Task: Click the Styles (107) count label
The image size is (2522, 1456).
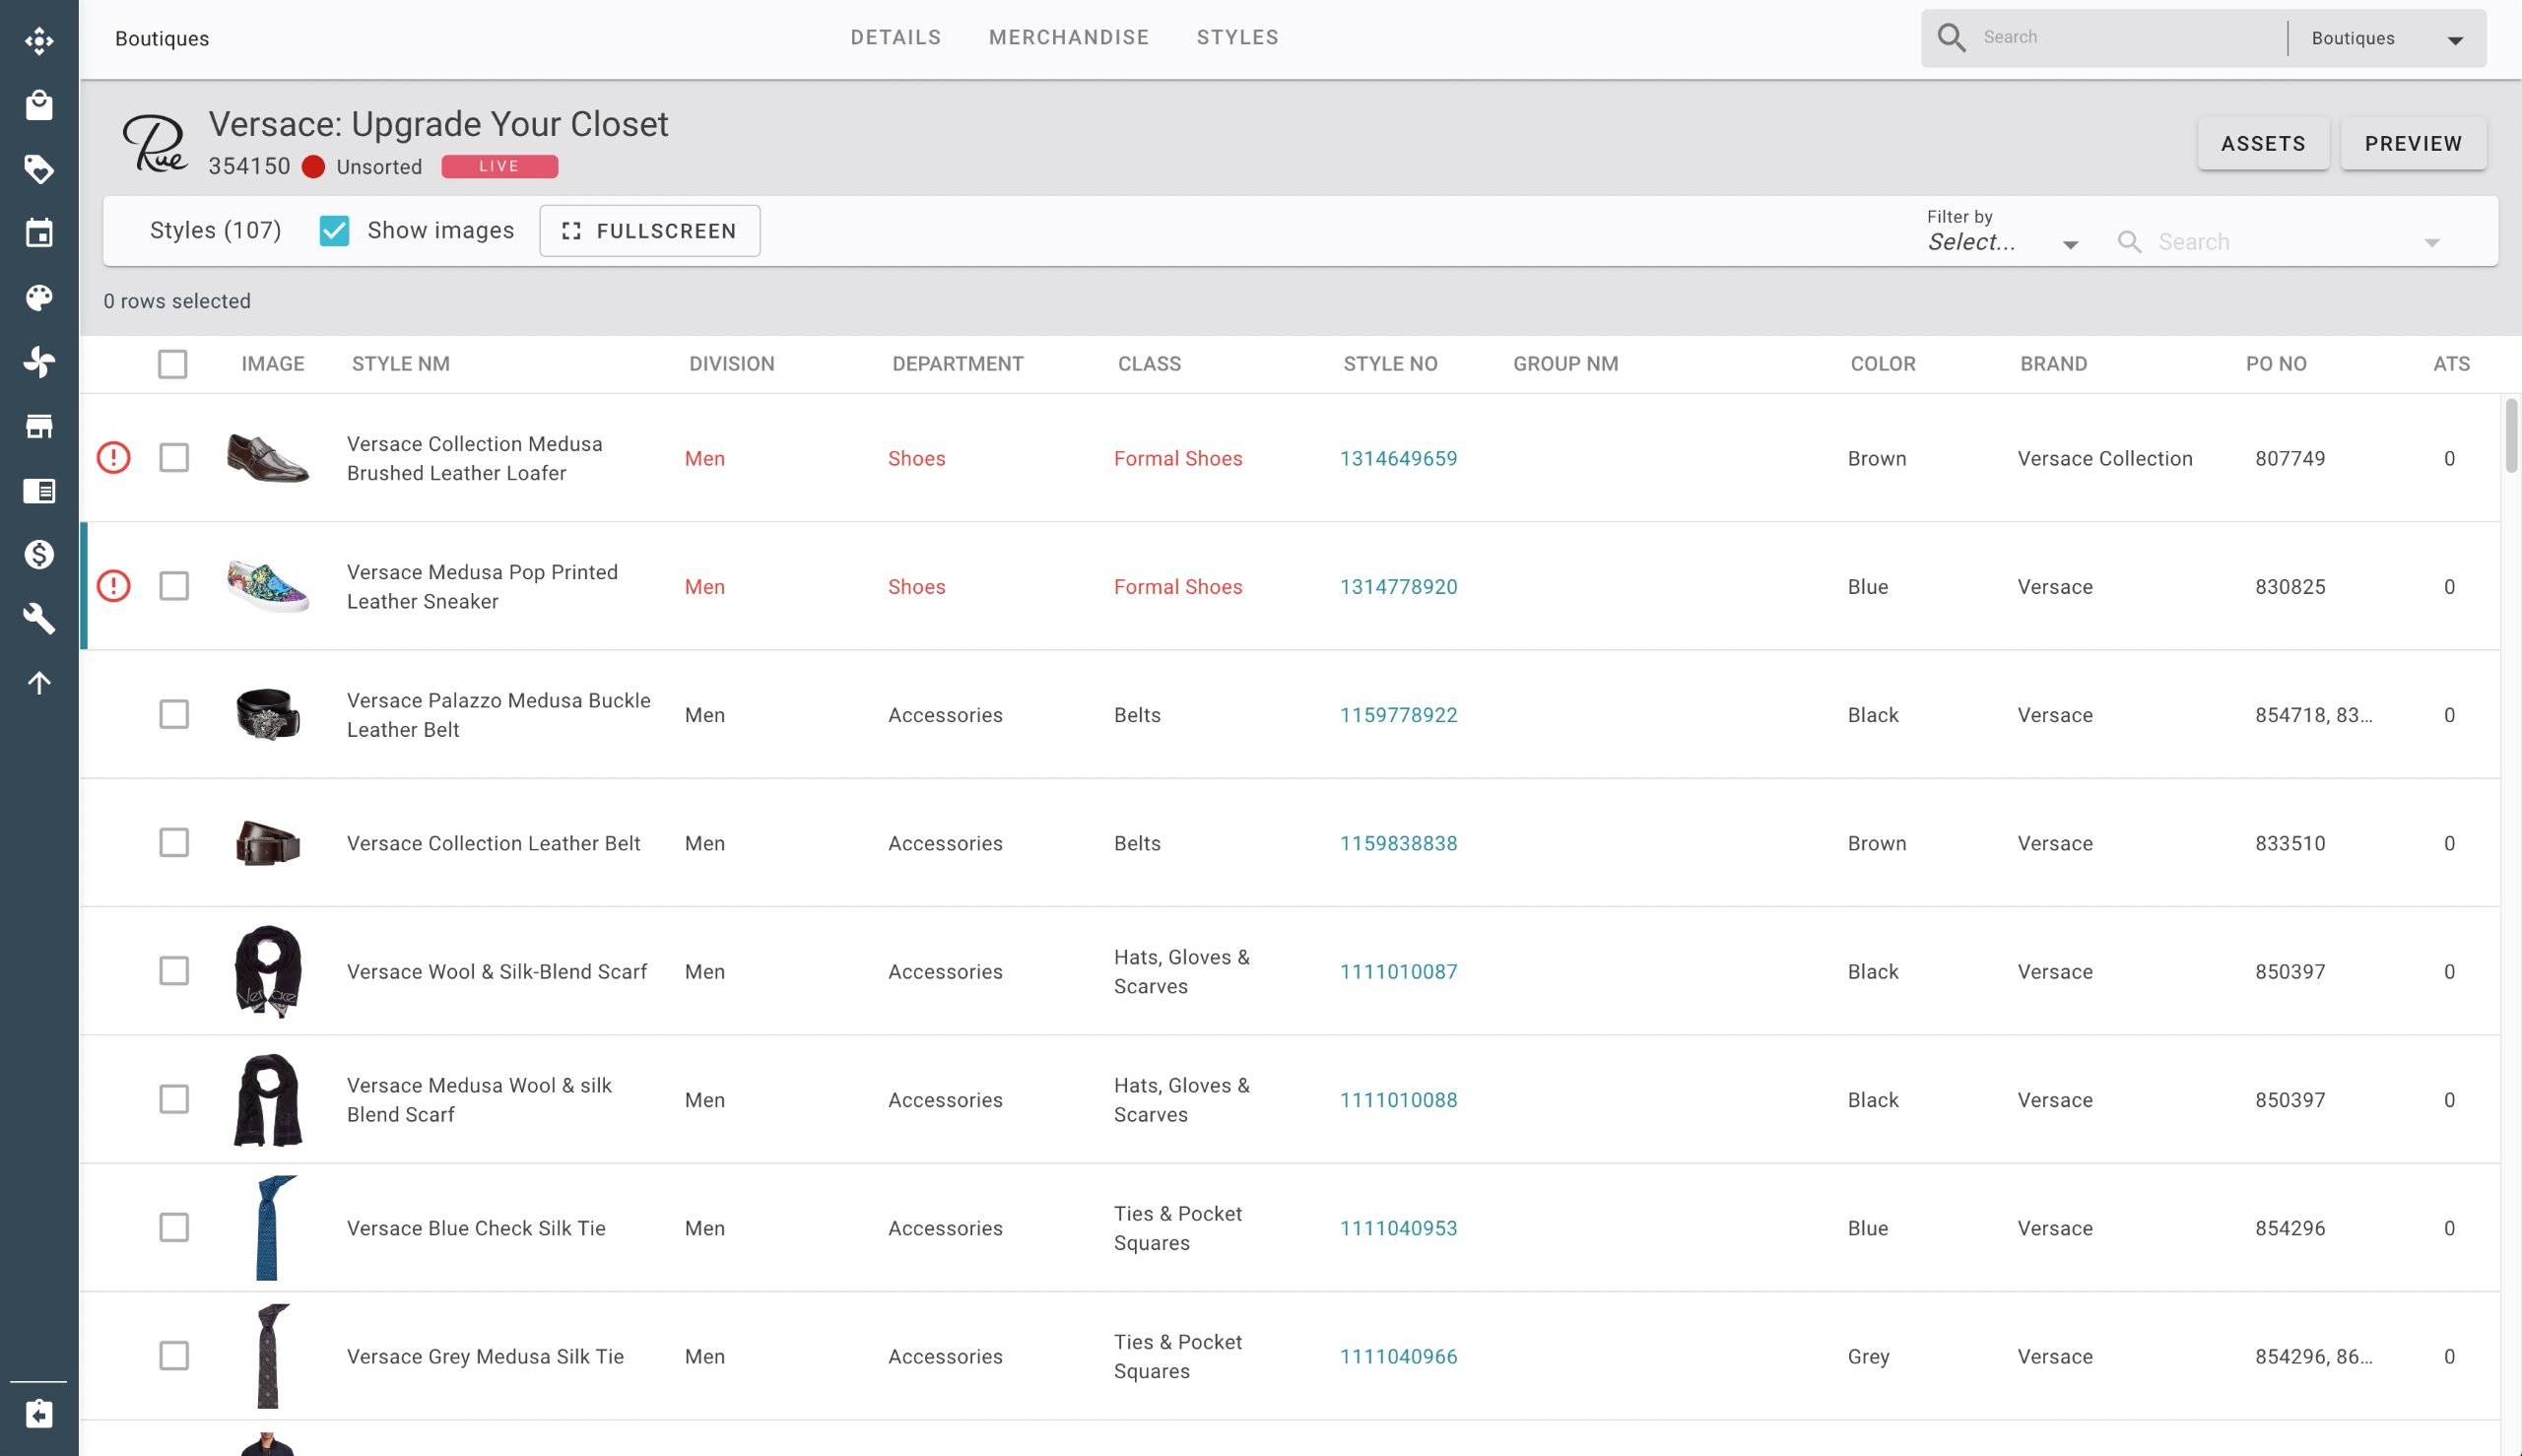Action: pos(216,231)
